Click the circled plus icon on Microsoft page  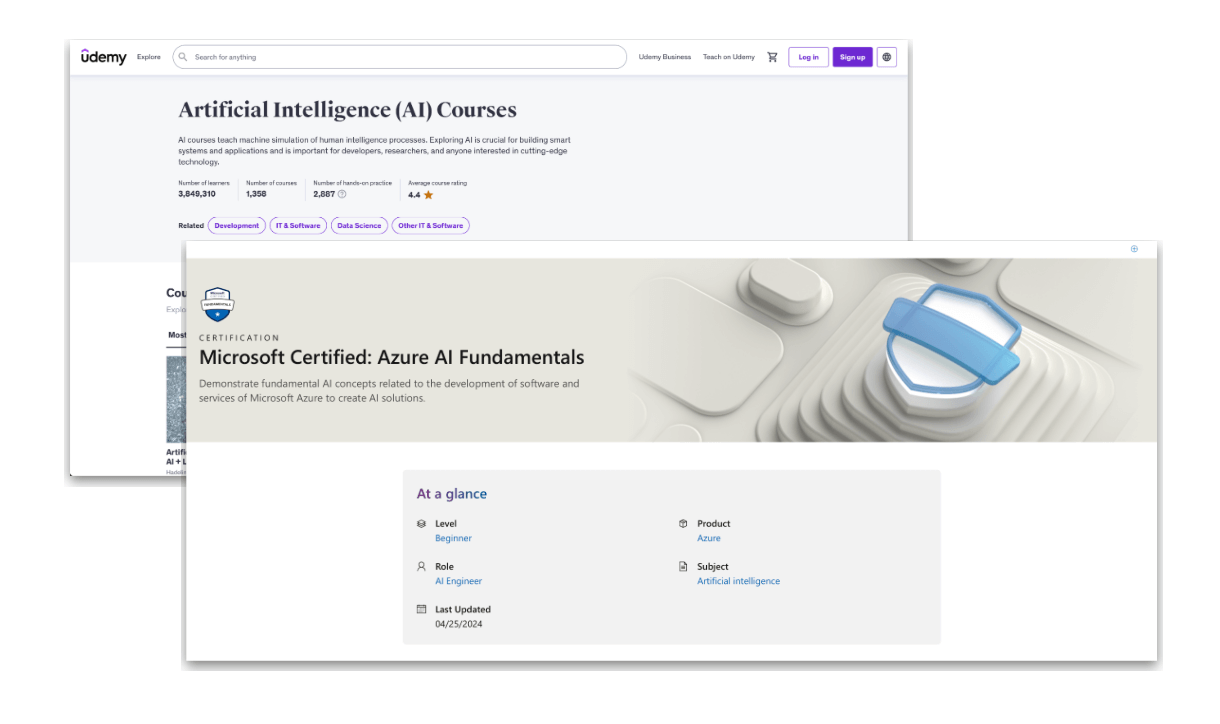click(1134, 249)
